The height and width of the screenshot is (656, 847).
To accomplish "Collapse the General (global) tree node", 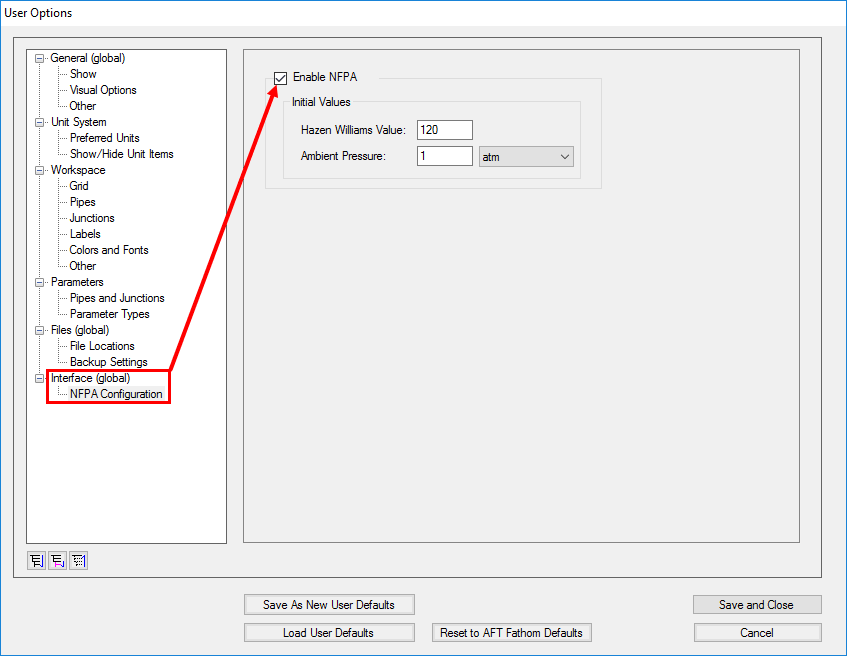I will click(x=40, y=58).
